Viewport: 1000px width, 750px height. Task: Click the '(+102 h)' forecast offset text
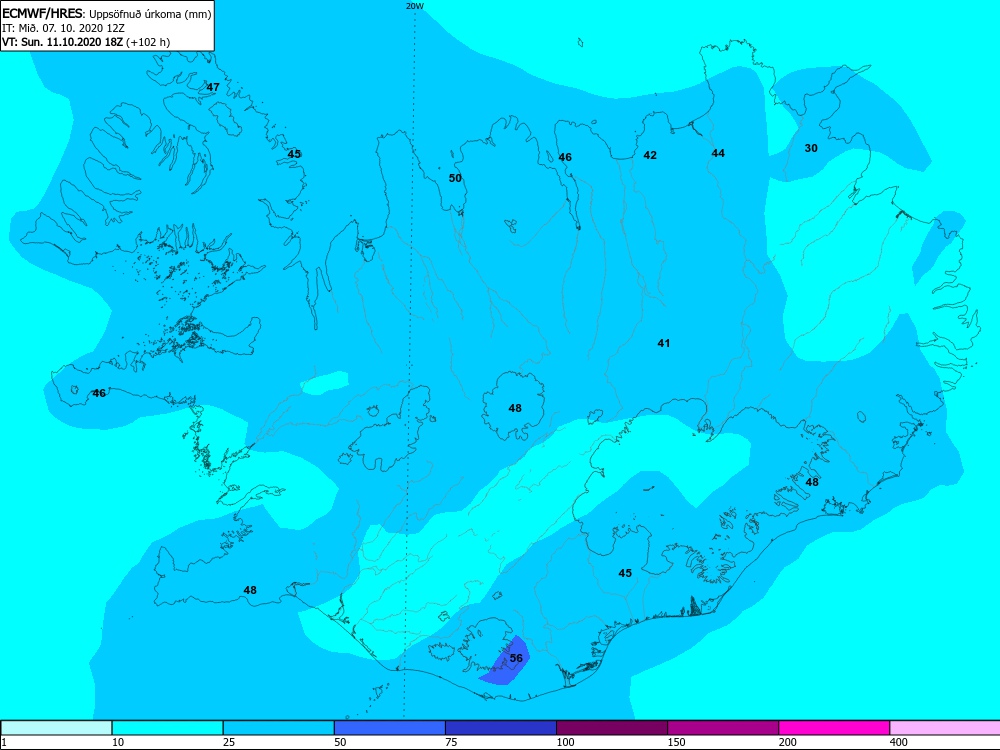click(149, 43)
